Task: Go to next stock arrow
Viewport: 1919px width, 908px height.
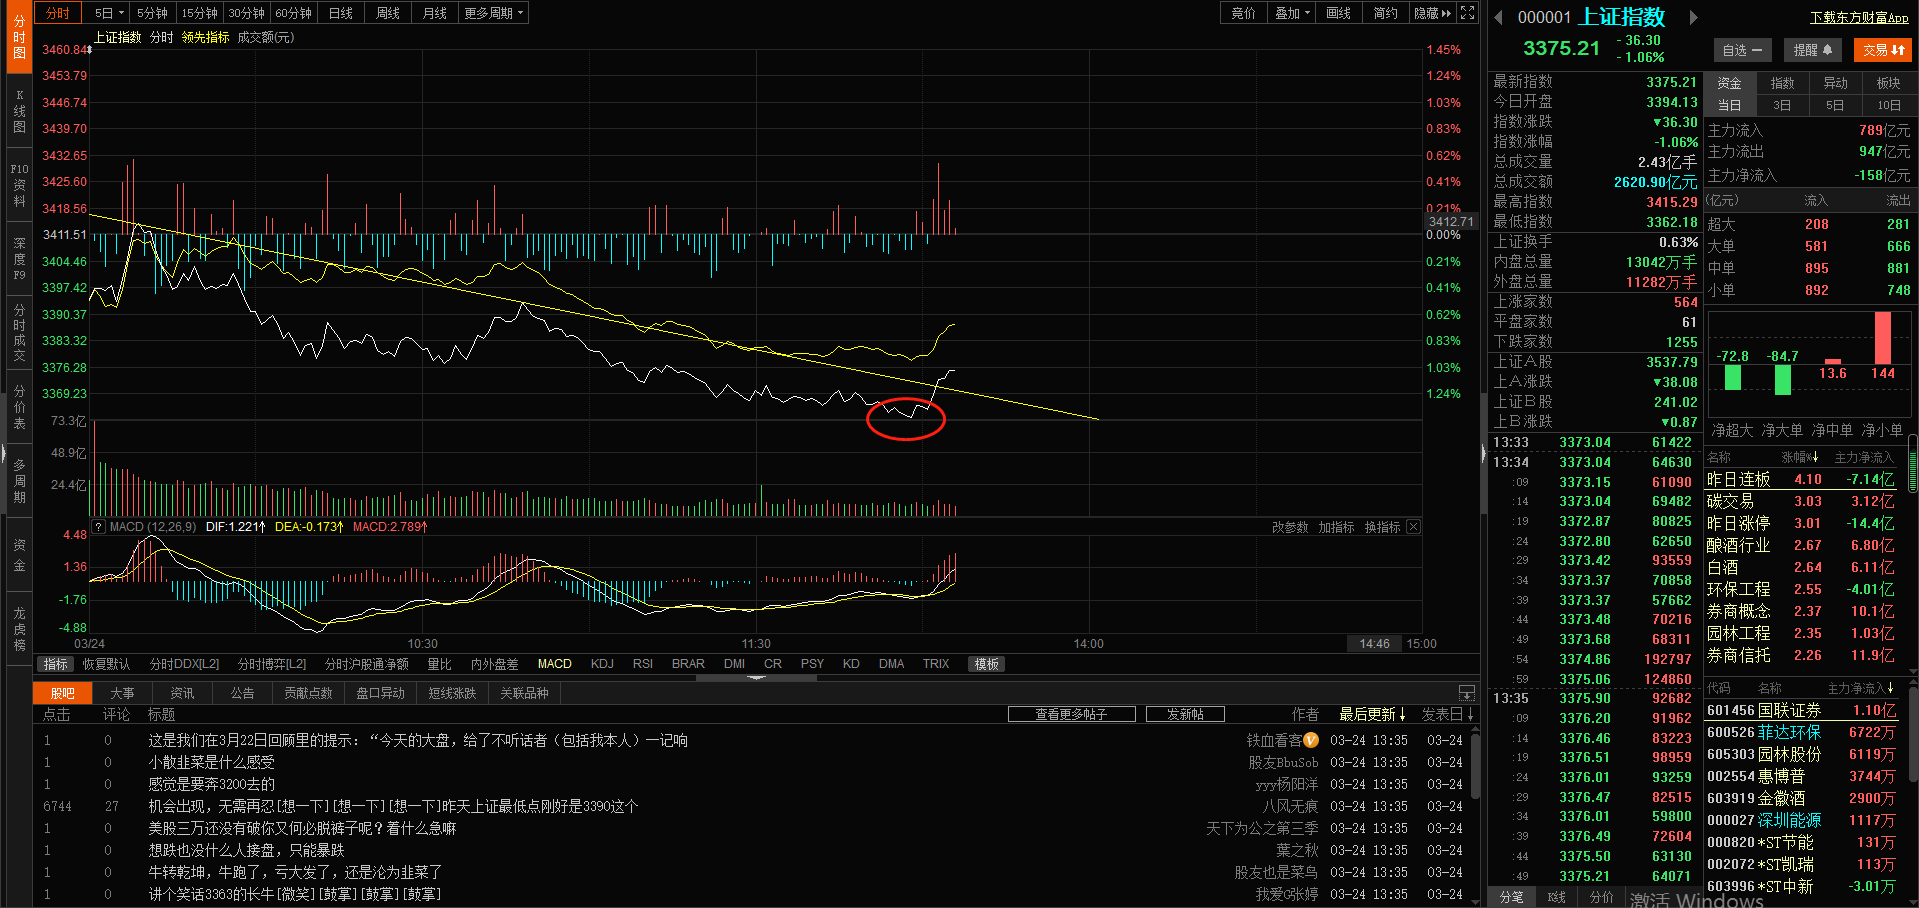Action: tap(1693, 17)
